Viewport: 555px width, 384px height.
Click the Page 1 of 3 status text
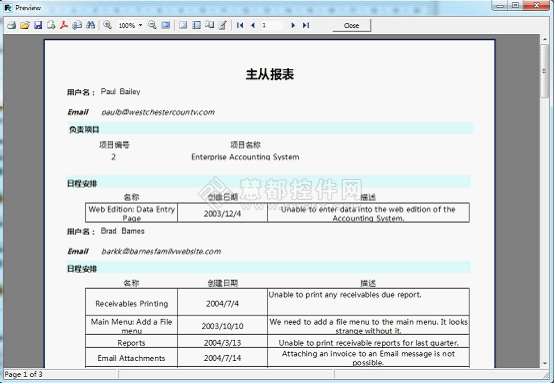(x=23, y=374)
